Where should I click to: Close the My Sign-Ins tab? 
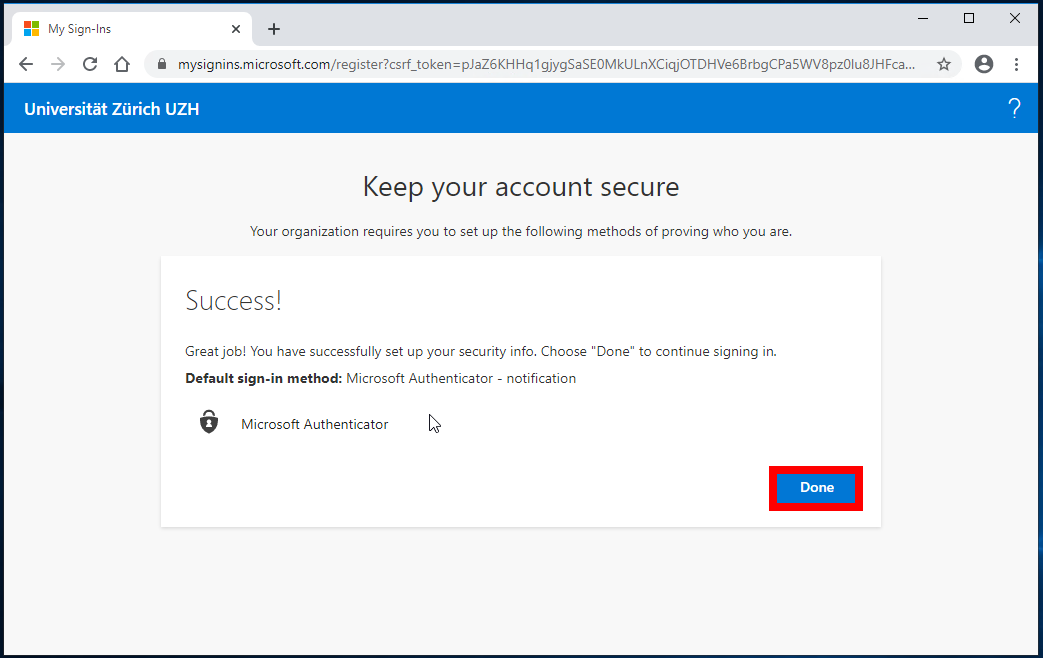point(236,29)
